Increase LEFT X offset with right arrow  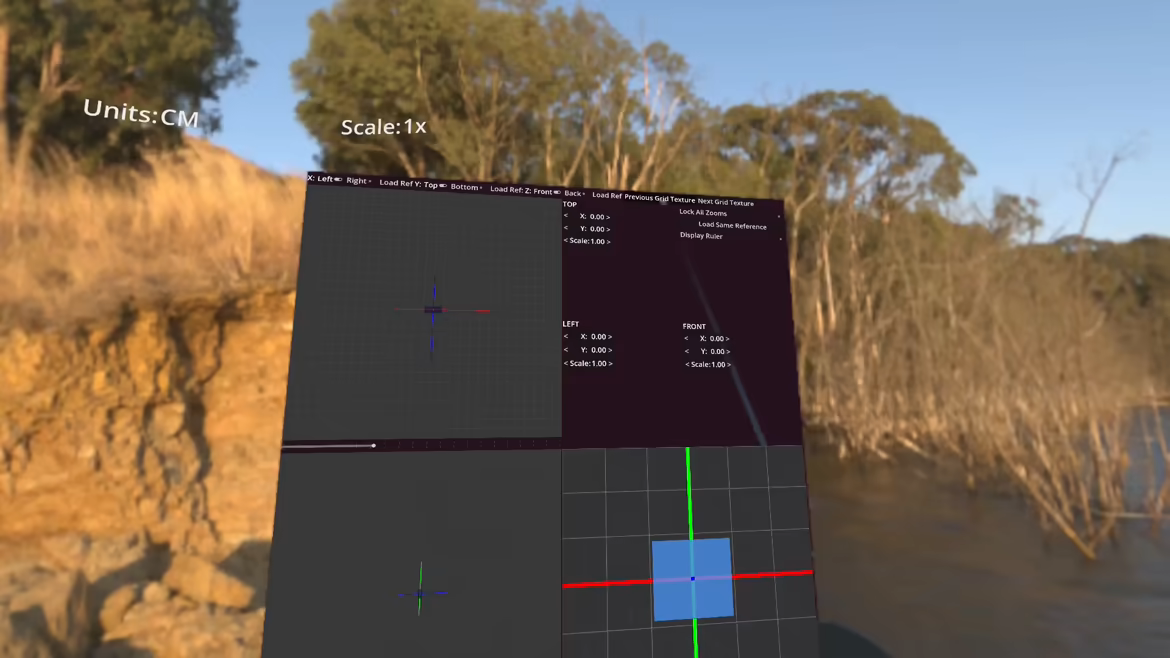[609, 337]
